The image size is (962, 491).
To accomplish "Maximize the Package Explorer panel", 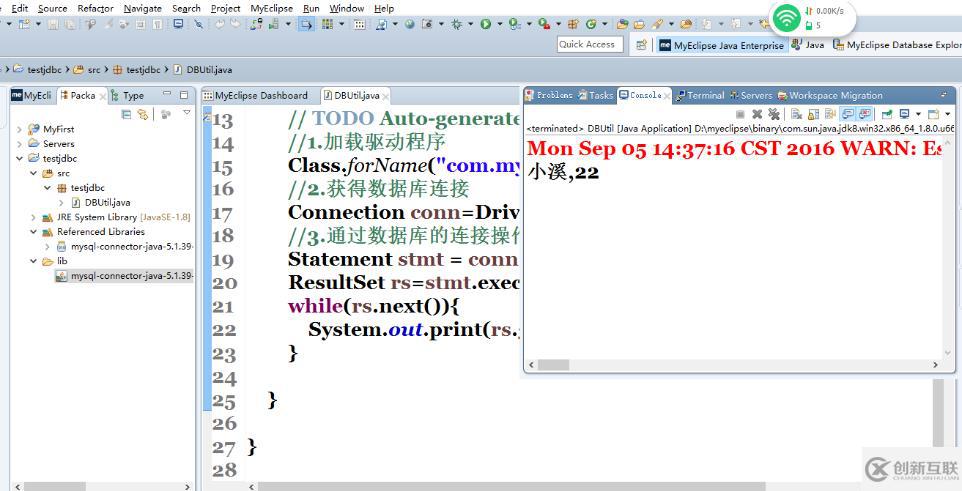I will click(x=183, y=95).
